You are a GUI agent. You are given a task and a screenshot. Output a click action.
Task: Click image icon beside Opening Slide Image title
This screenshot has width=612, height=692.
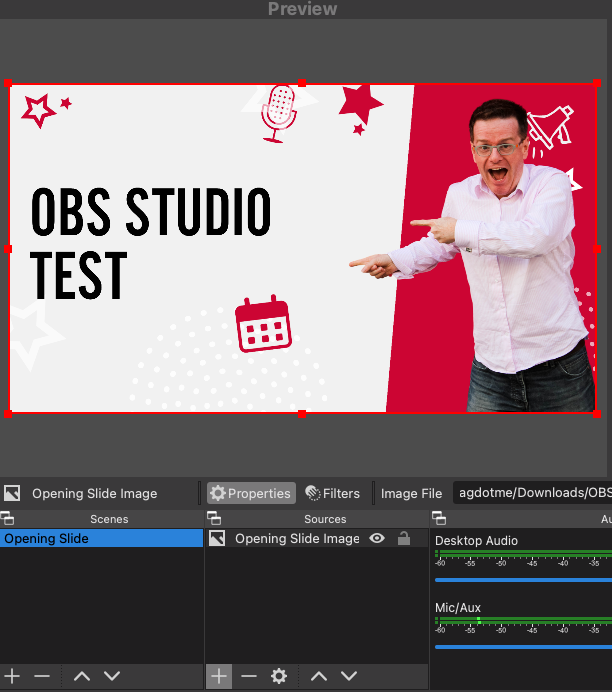pos(12,493)
